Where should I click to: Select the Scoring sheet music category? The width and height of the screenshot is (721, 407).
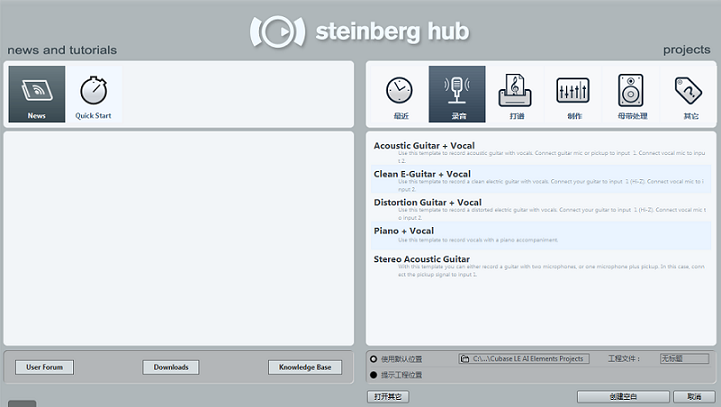[515, 94]
